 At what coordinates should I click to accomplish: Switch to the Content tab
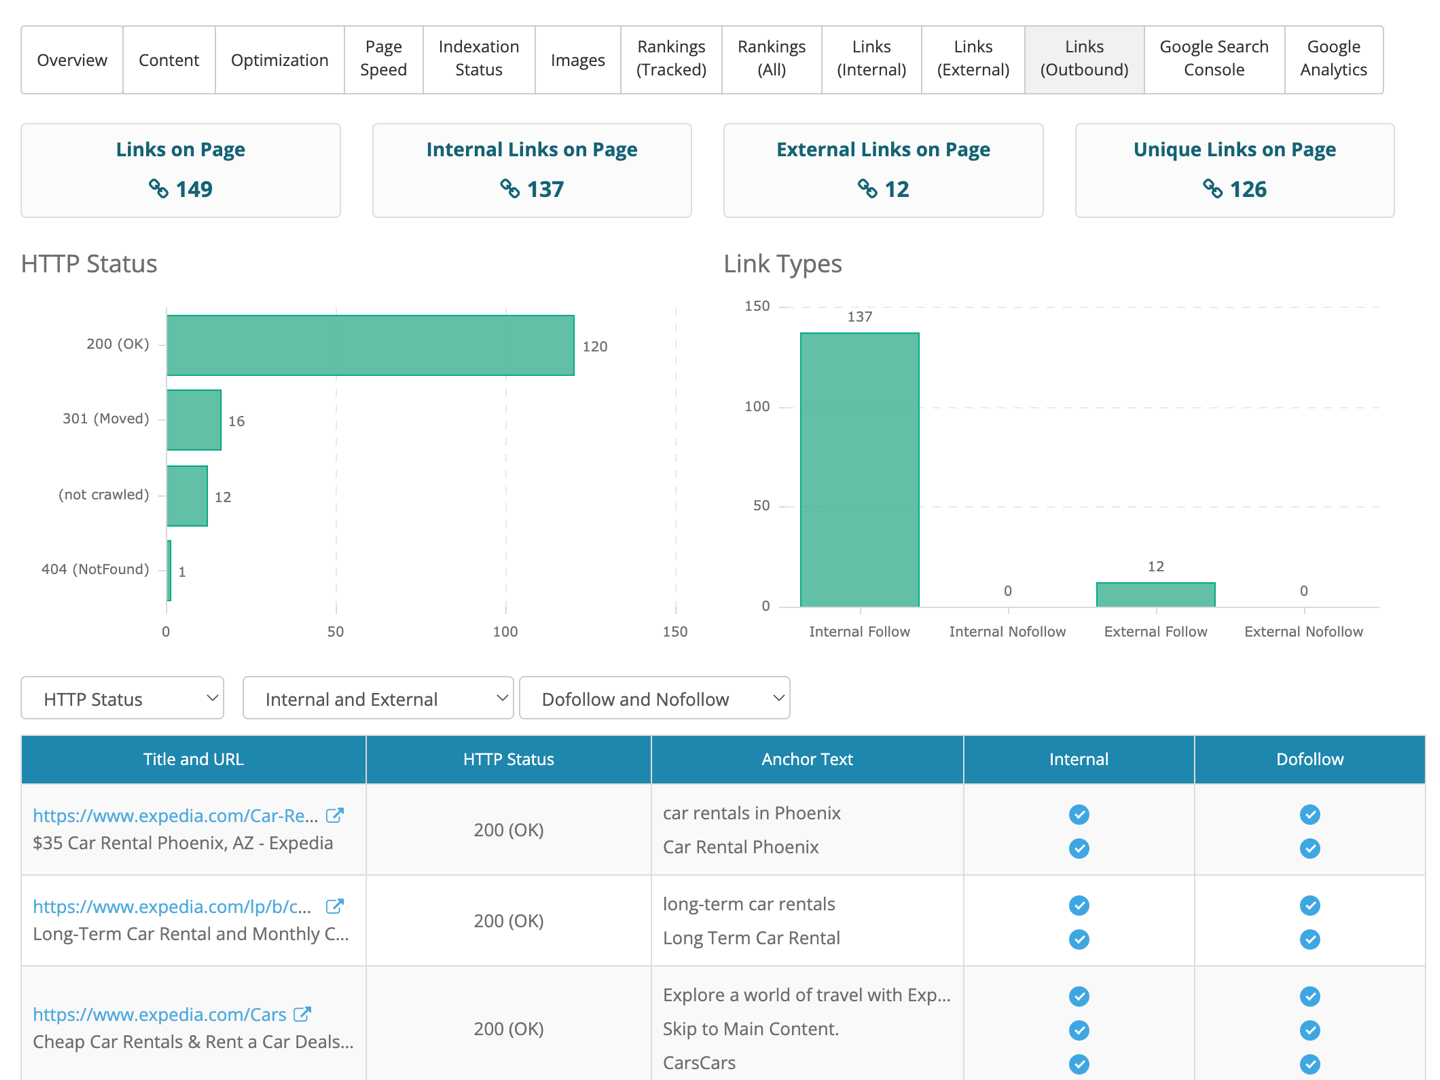click(169, 60)
